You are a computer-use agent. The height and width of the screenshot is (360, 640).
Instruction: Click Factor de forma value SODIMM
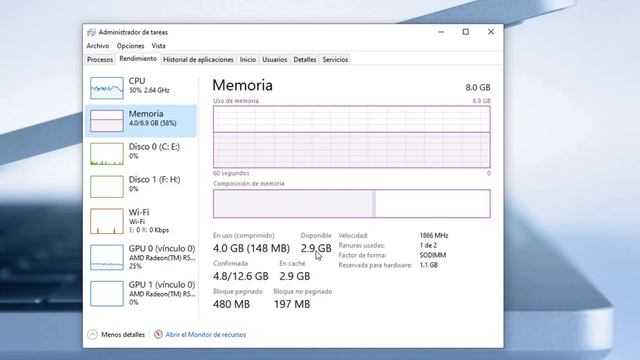pyautogui.click(x=433, y=255)
